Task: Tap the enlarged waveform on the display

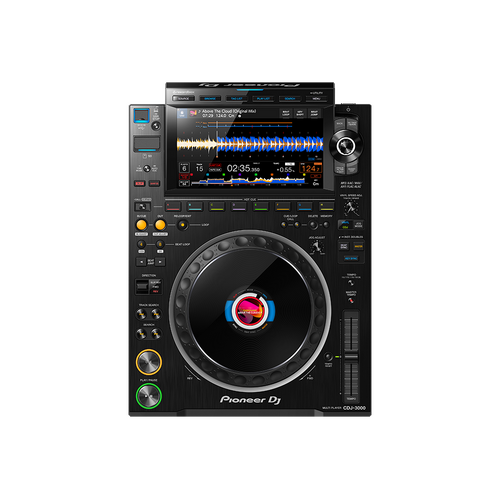Action: (x=250, y=144)
